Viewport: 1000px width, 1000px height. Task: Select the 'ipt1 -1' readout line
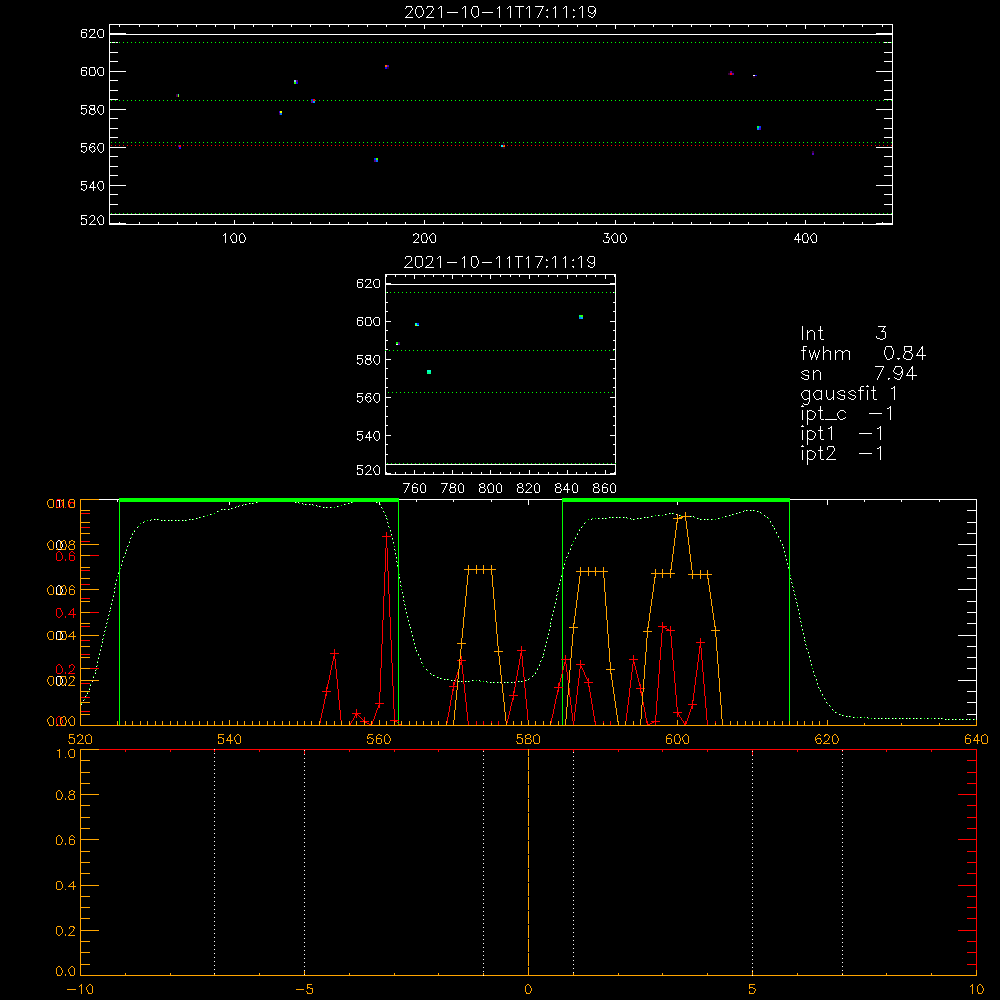pos(842,434)
